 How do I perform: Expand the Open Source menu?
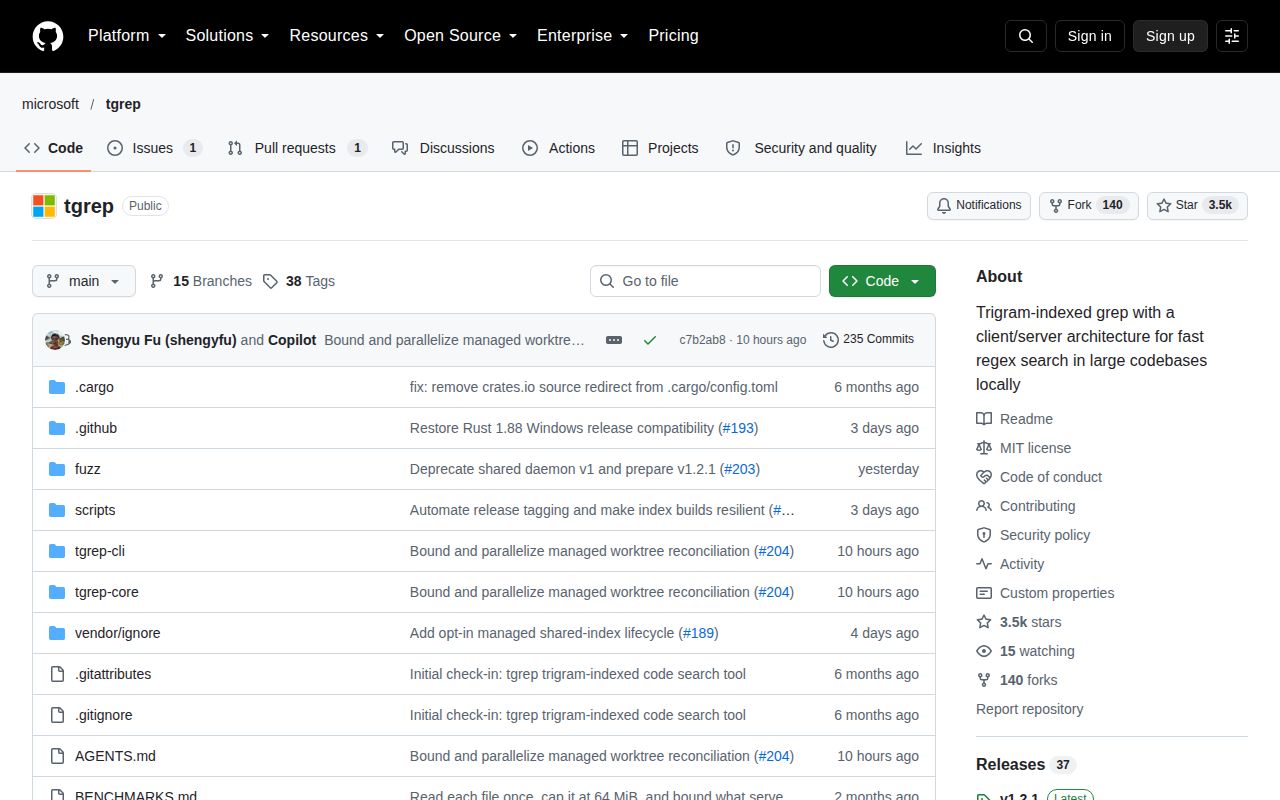pyautogui.click(x=460, y=36)
